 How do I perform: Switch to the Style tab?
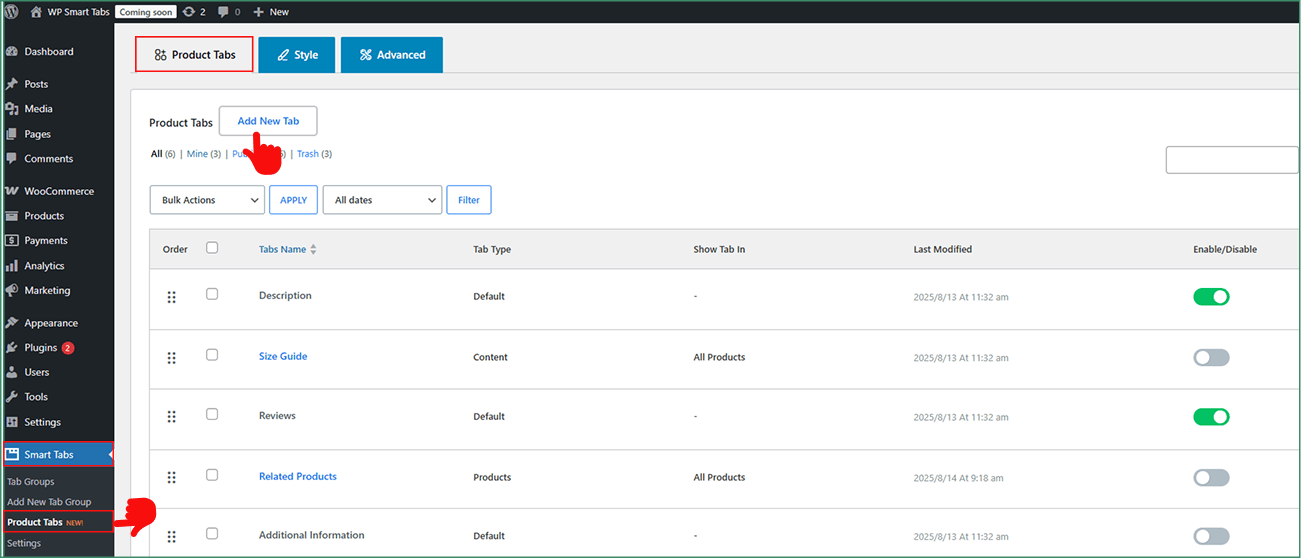[297, 55]
